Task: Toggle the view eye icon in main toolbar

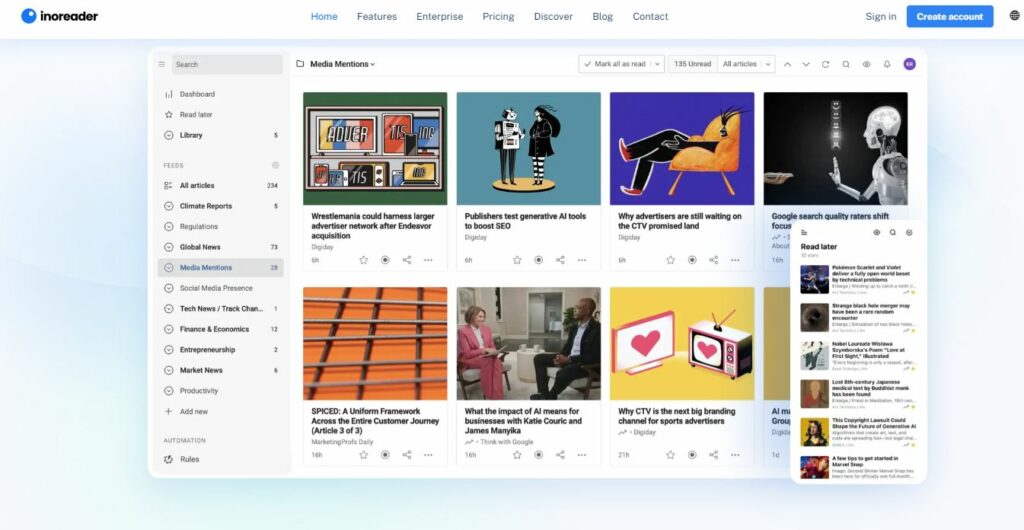Action: [x=867, y=64]
